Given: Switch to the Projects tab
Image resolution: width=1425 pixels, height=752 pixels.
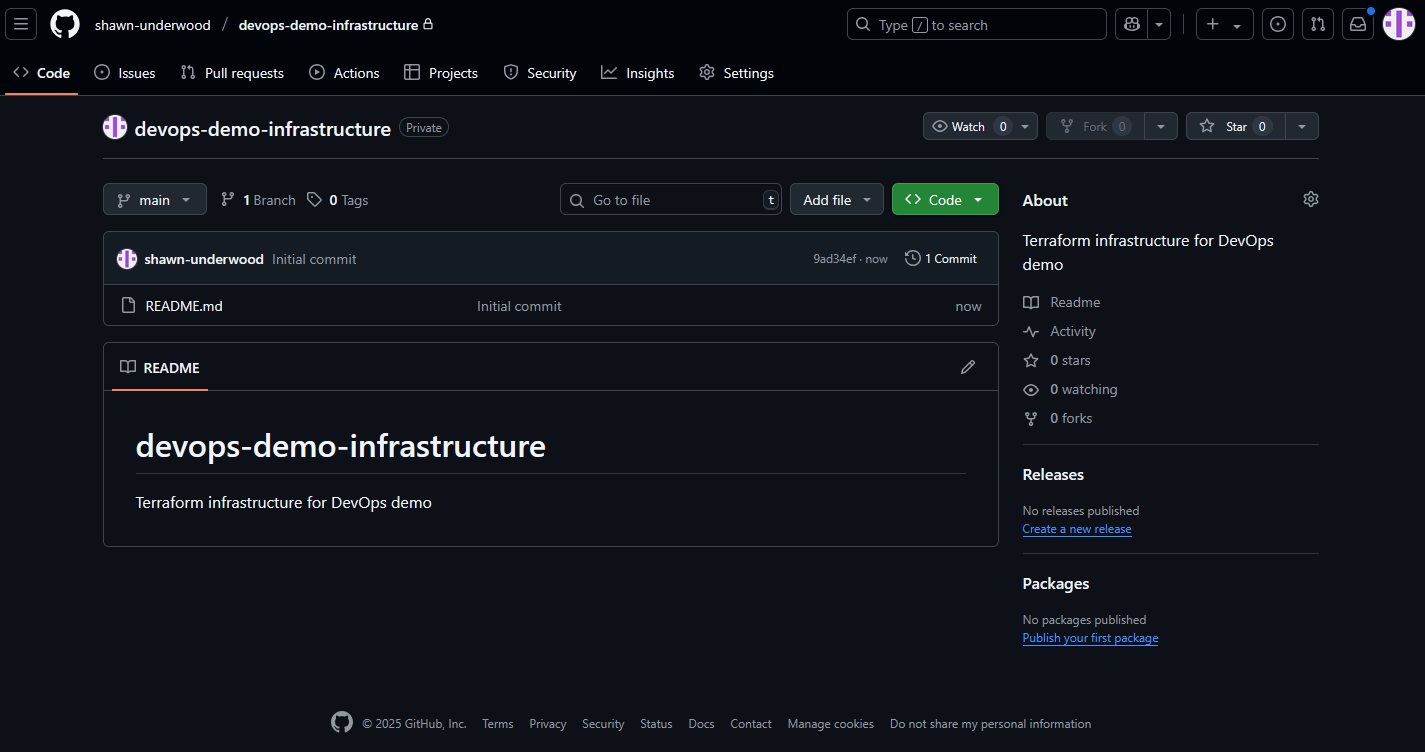Looking at the screenshot, I should (441, 73).
